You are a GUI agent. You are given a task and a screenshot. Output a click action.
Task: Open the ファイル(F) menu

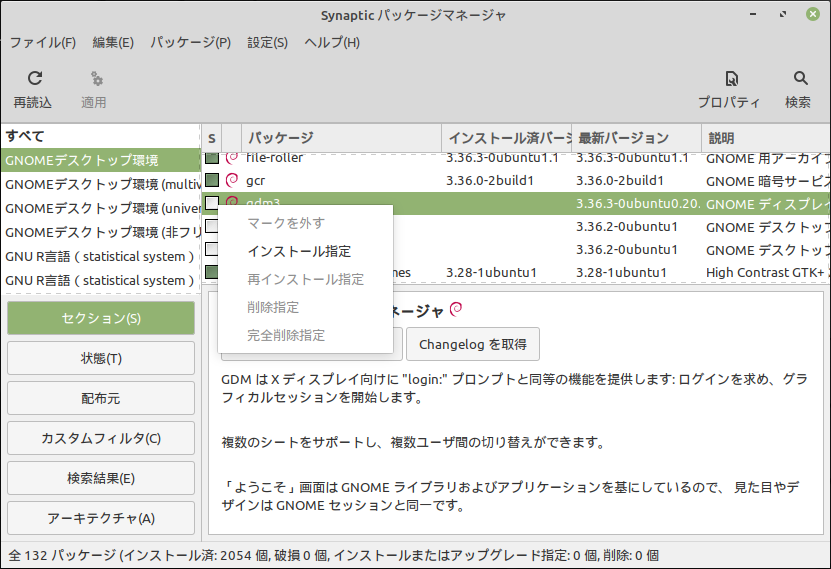click(x=43, y=42)
